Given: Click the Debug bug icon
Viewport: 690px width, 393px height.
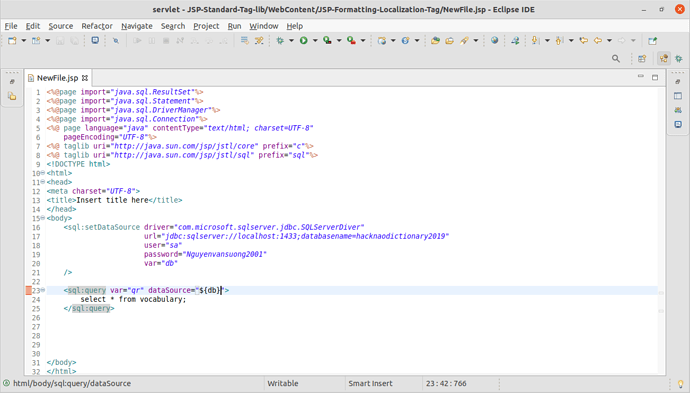Looking at the screenshot, I should point(280,40).
